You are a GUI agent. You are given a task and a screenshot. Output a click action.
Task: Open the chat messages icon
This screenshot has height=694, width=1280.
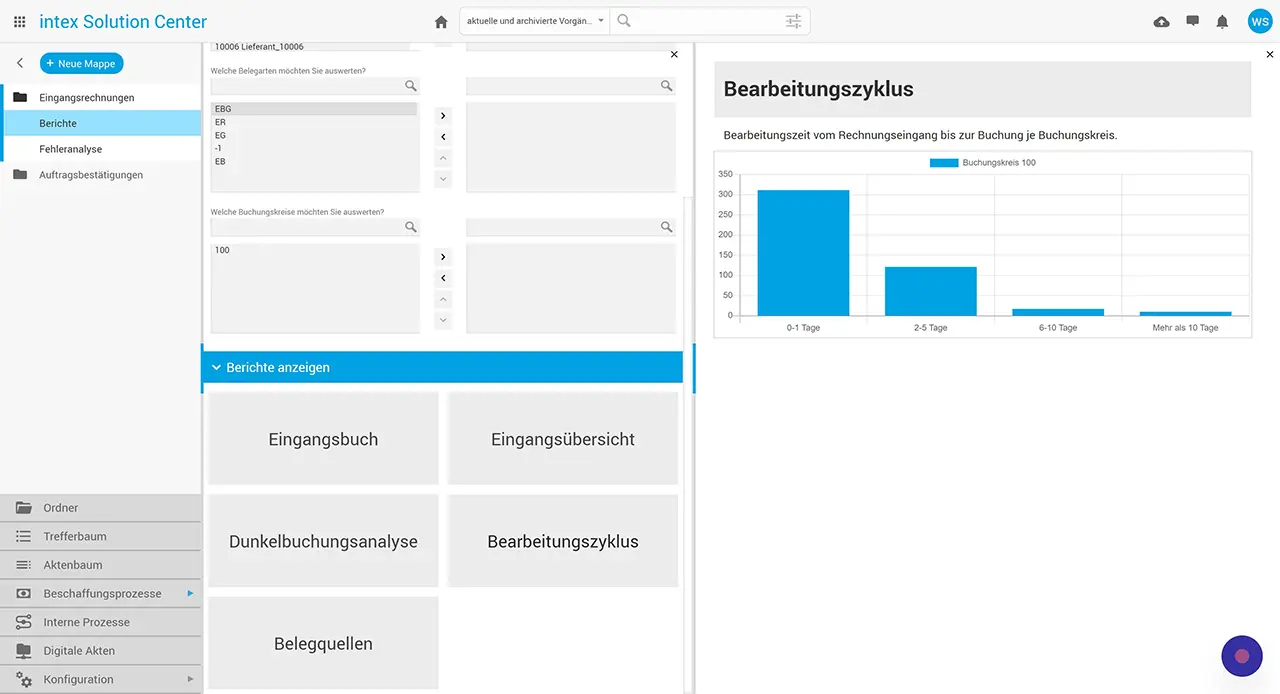tap(1192, 21)
